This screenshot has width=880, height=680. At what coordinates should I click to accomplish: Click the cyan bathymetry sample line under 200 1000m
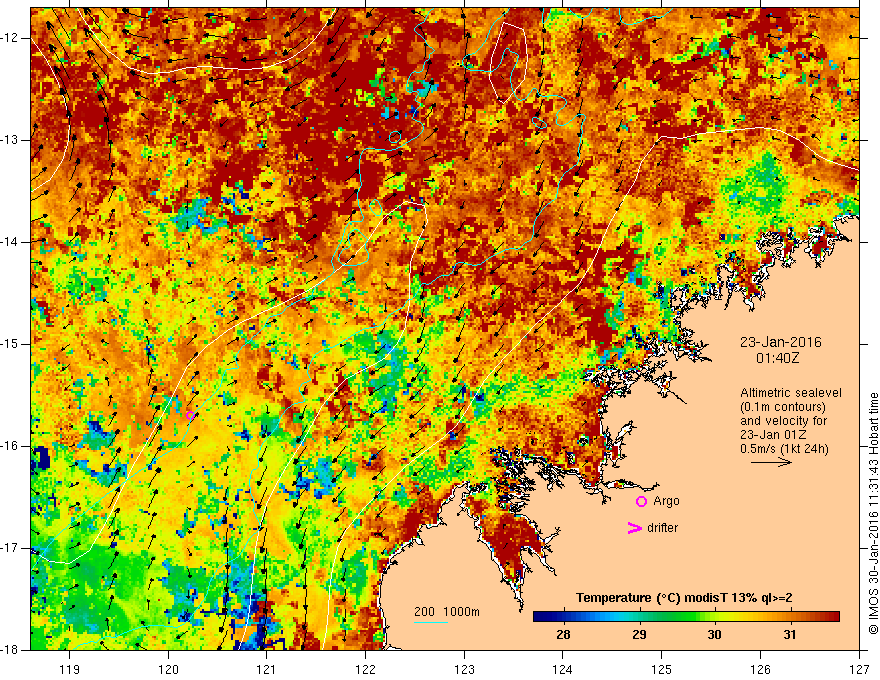pos(431,622)
